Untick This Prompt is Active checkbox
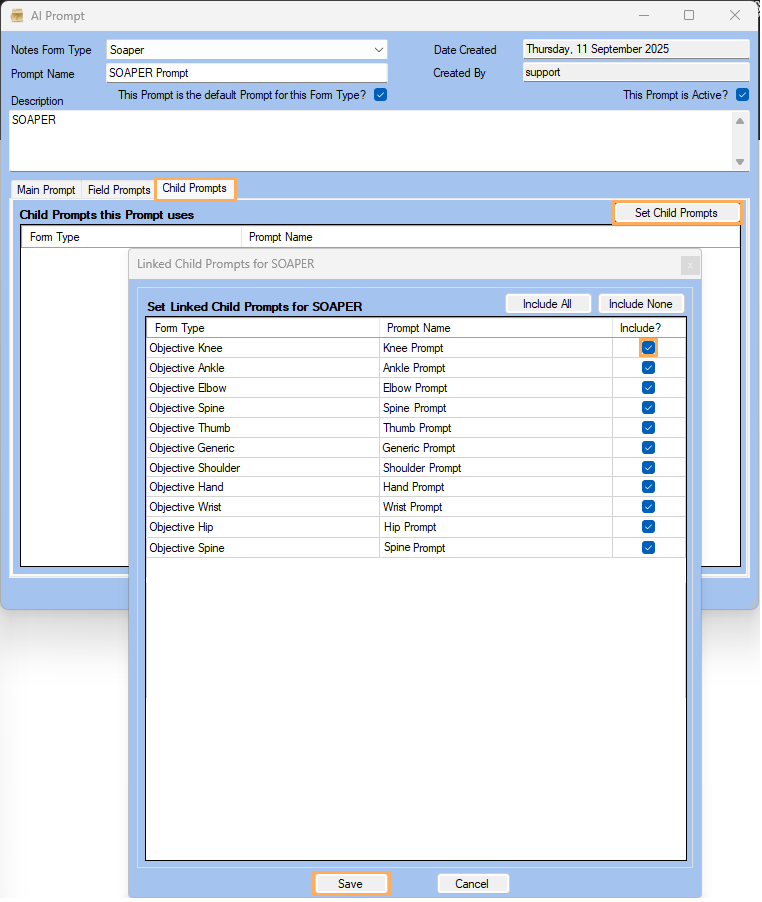Image resolution: width=762 pixels, height=902 pixels. coord(742,95)
